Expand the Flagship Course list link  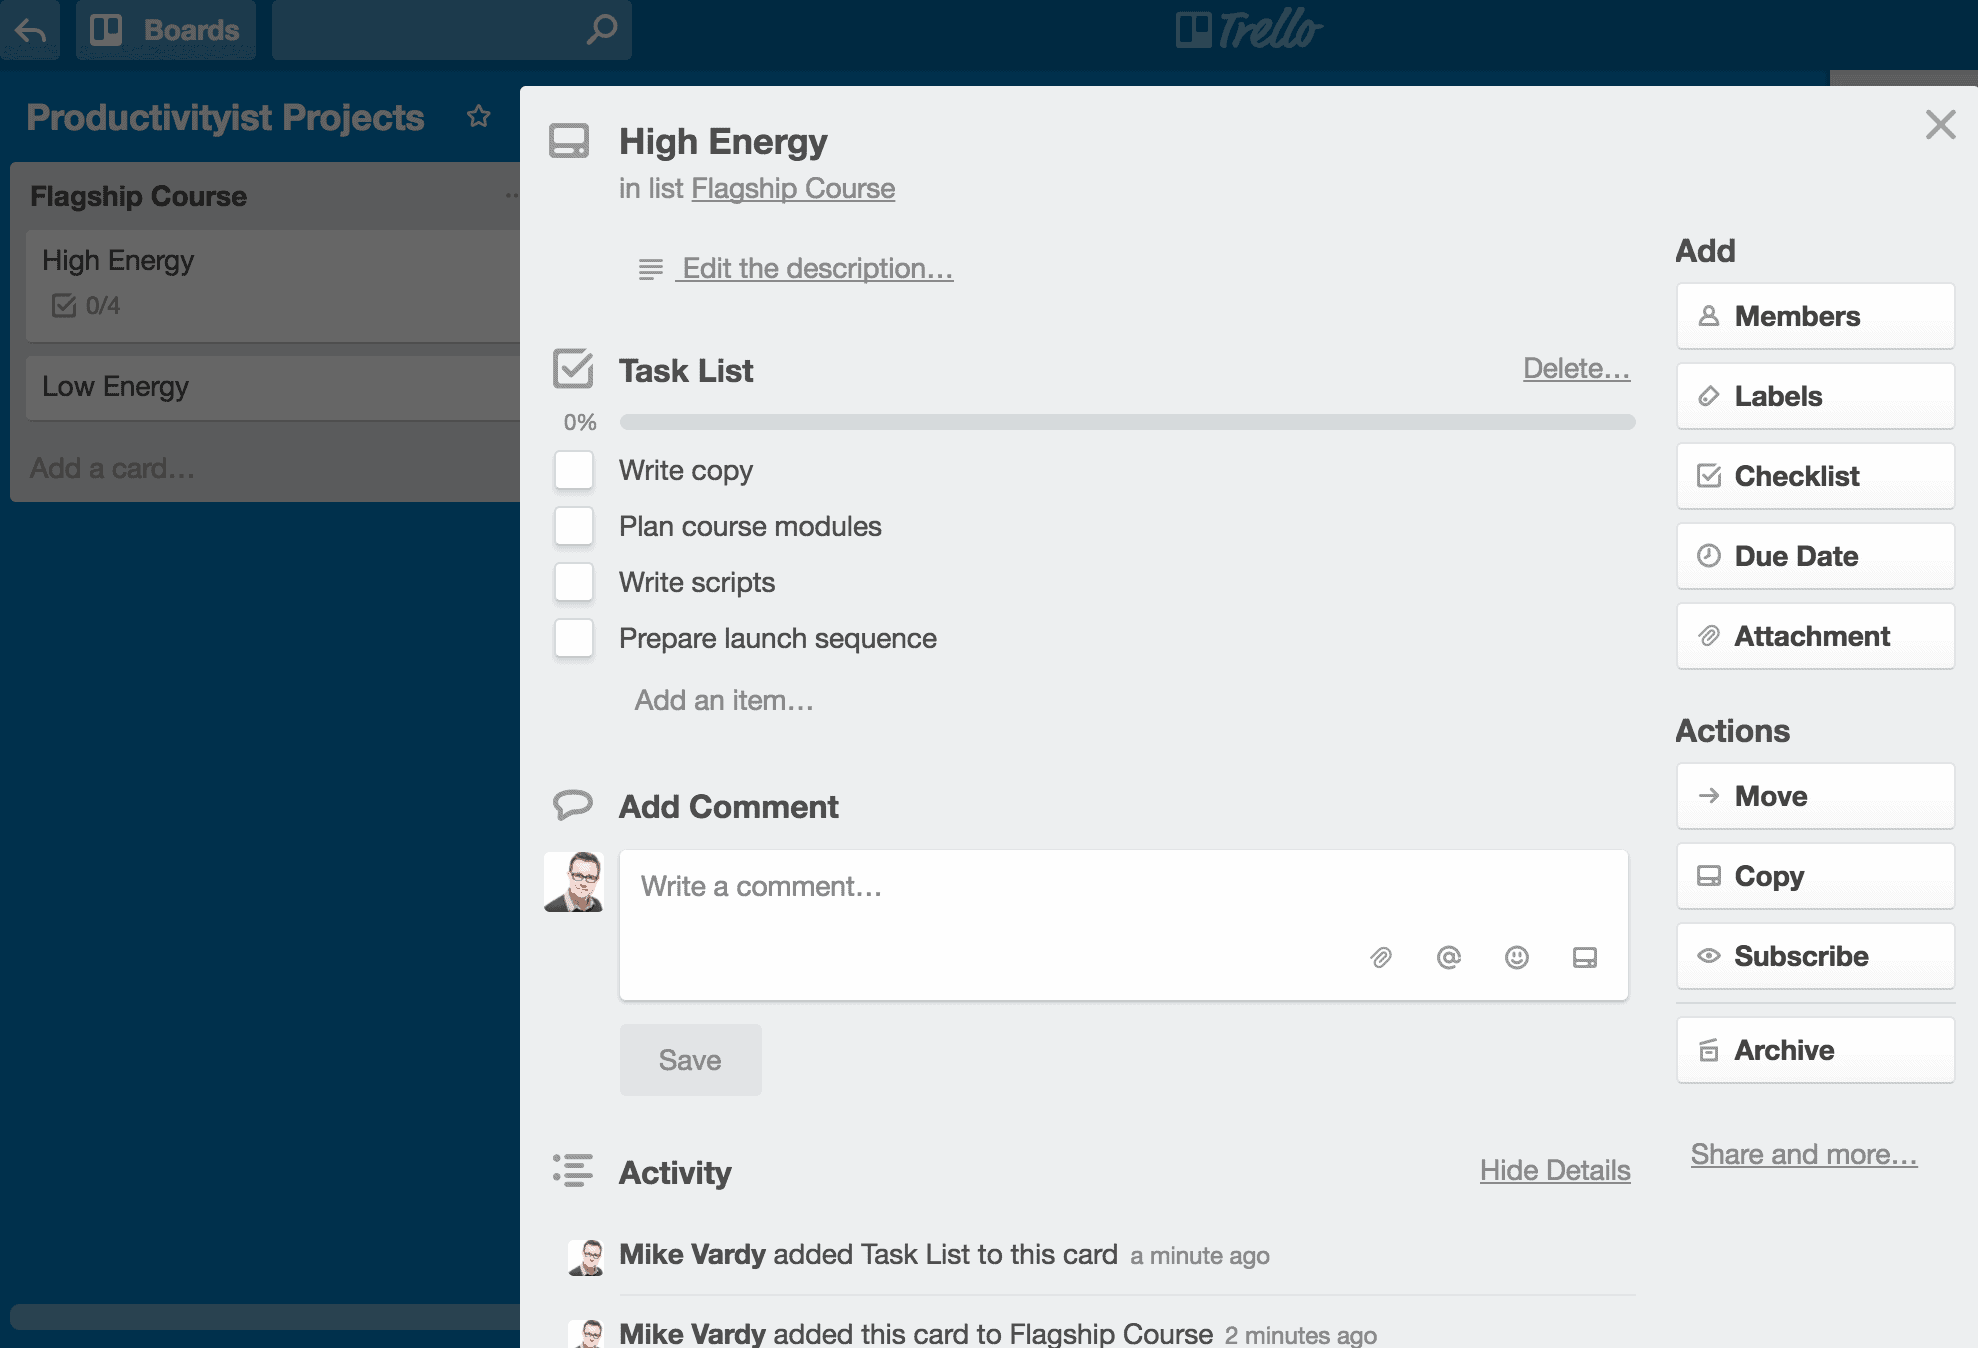792,186
